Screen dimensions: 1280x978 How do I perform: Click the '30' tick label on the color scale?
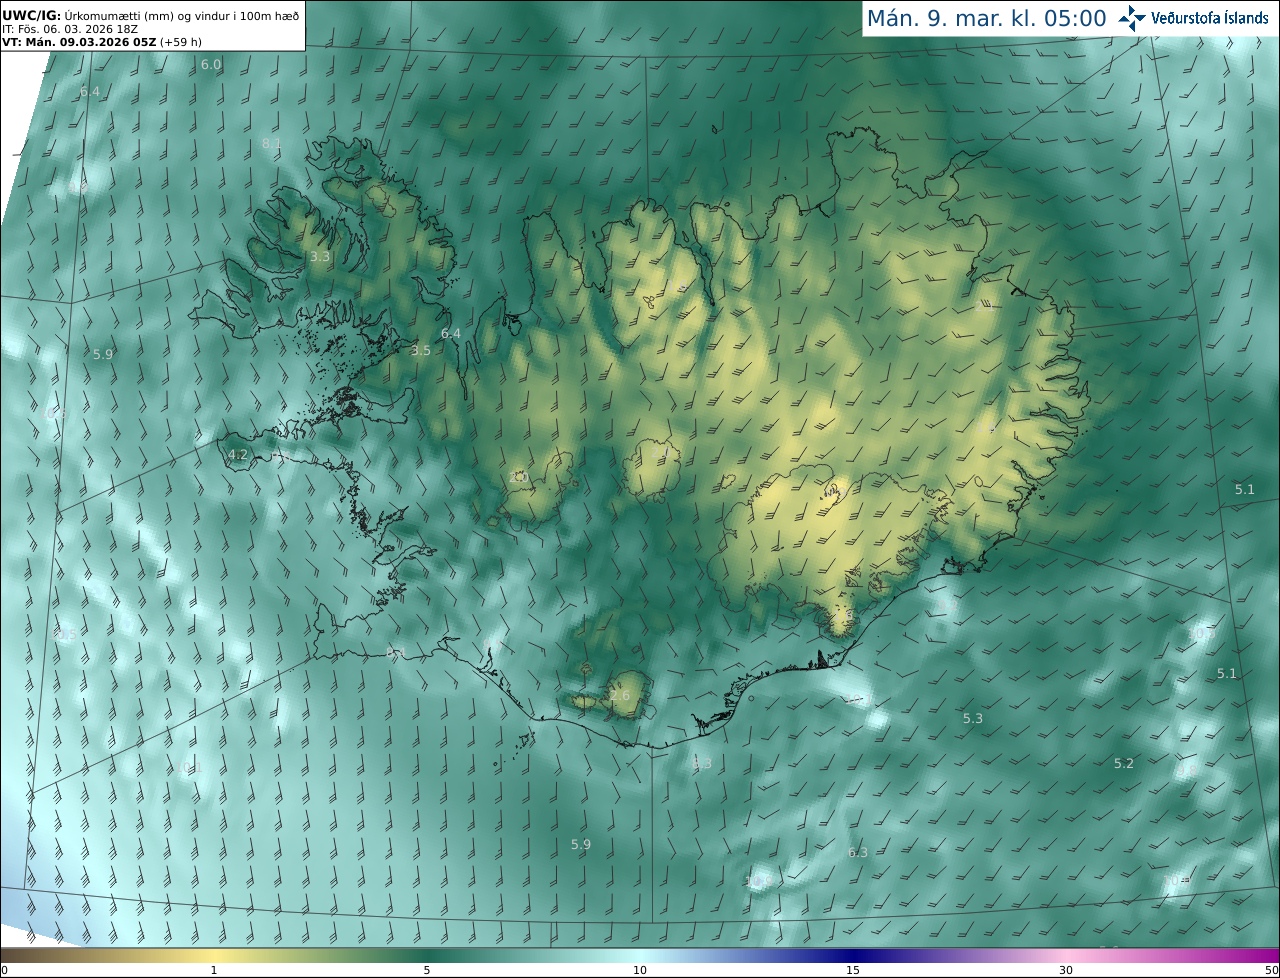[x=1066, y=970]
